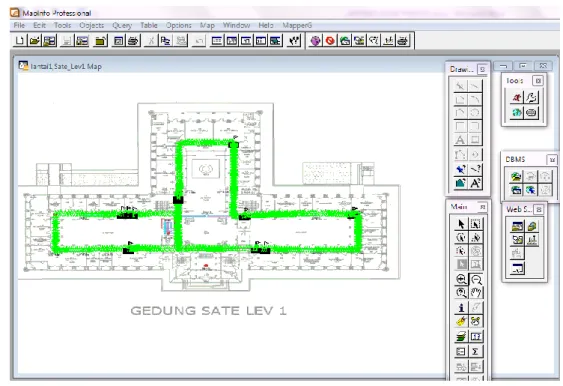Select the Polygon Select tool
The image size is (563, 386).
click(x=476, y=237)
